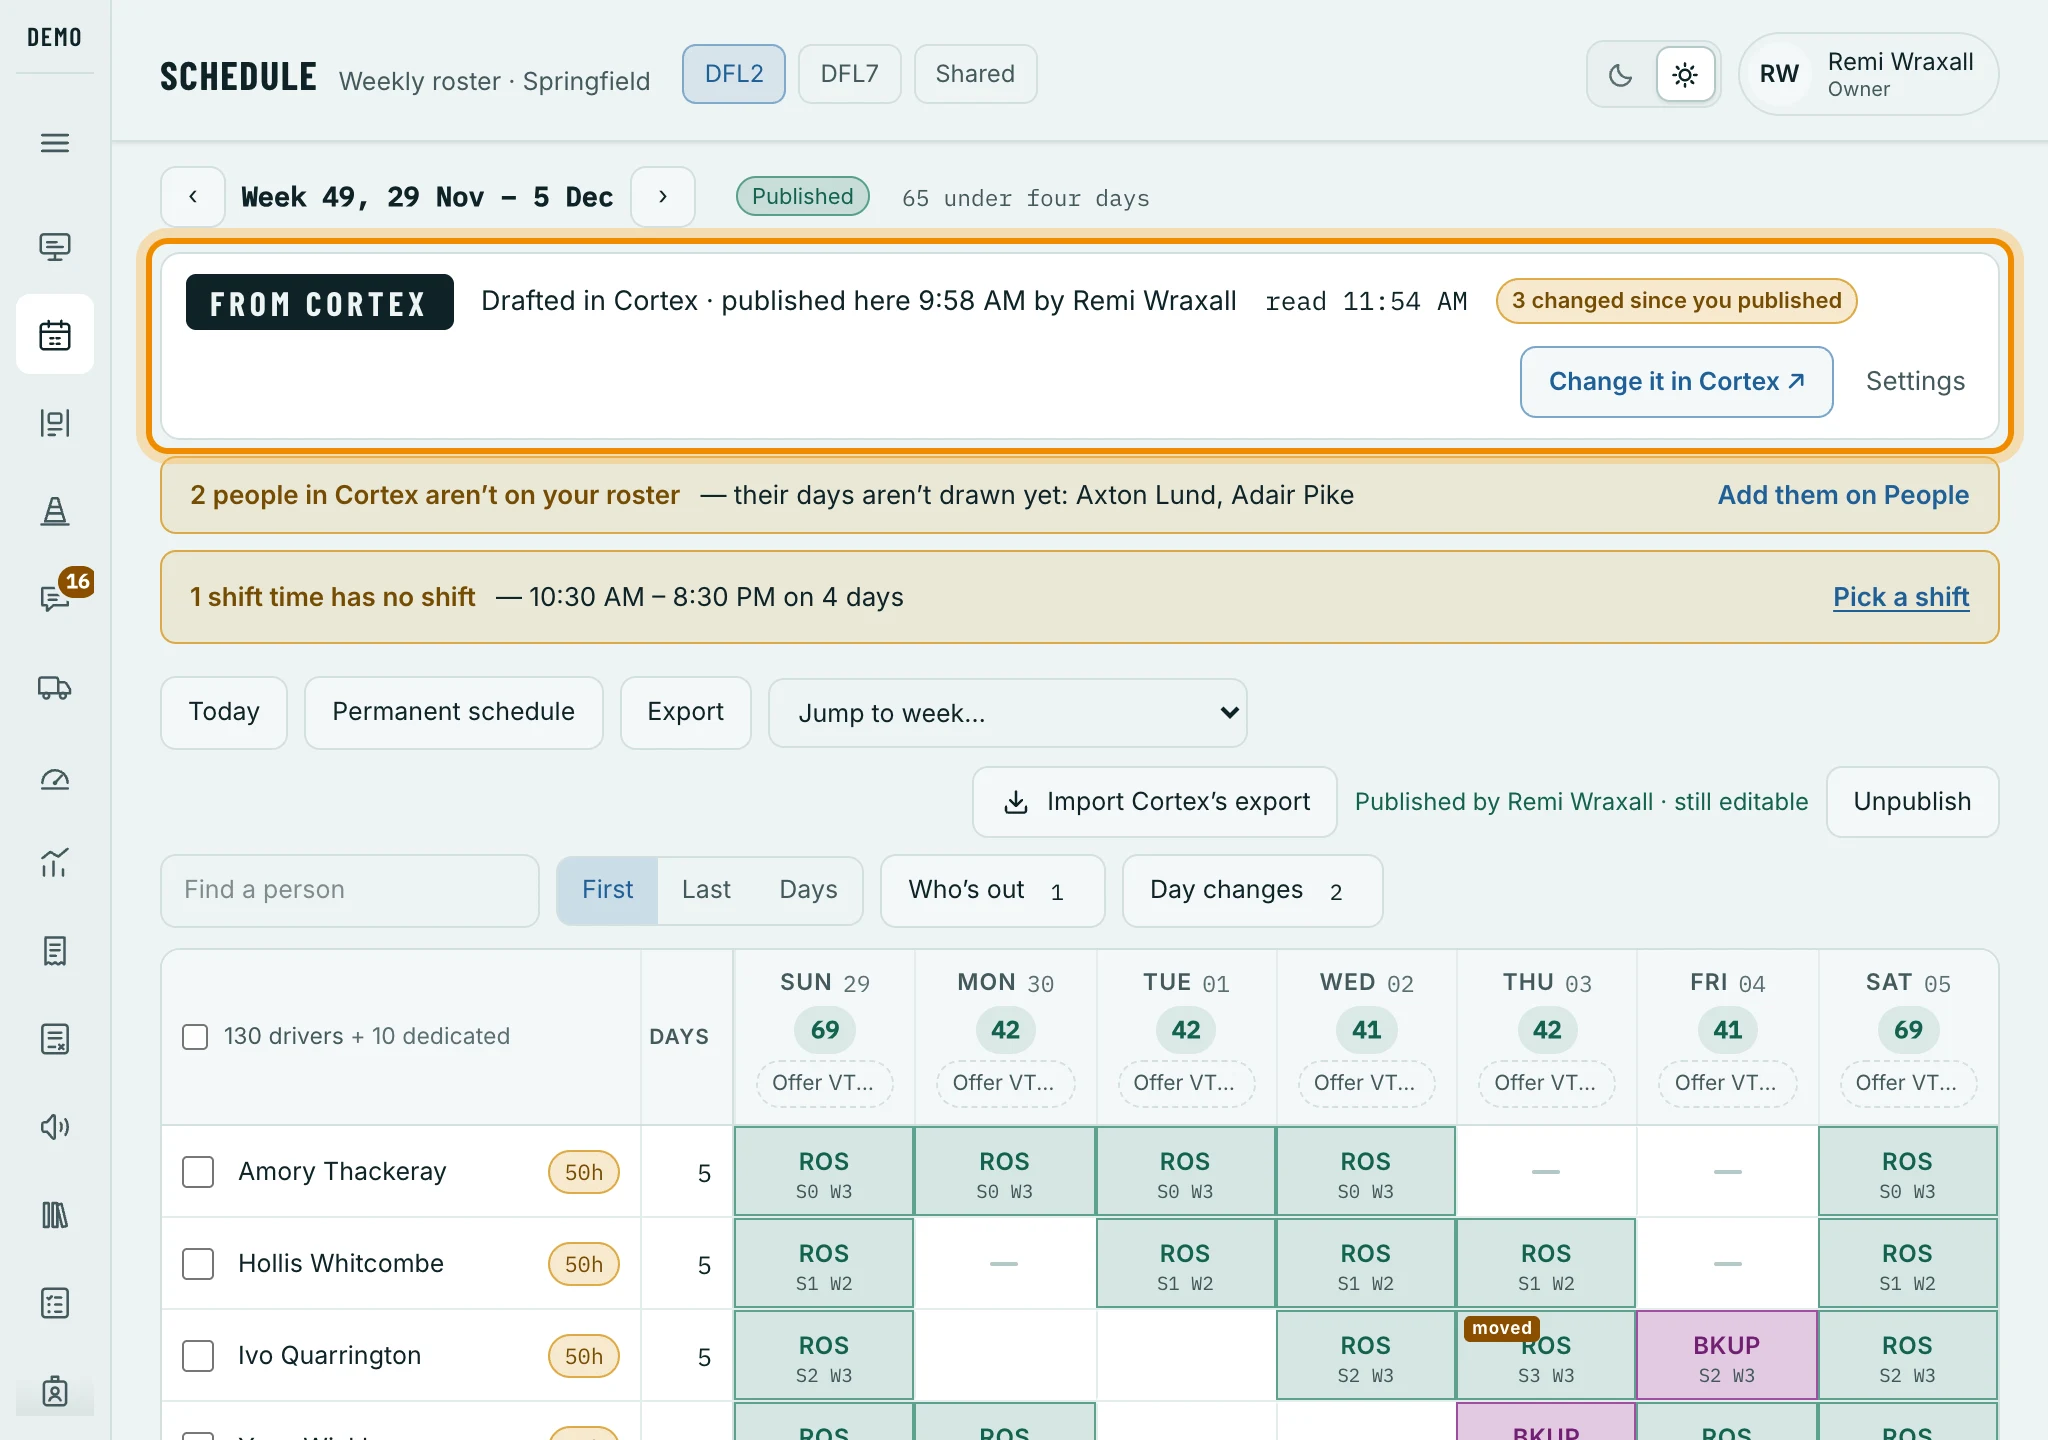Select the calendar schedule sidebar icon
The width and height of the screenshot is (2048, 1440).
pyautogui.click(x=55, y=335)
